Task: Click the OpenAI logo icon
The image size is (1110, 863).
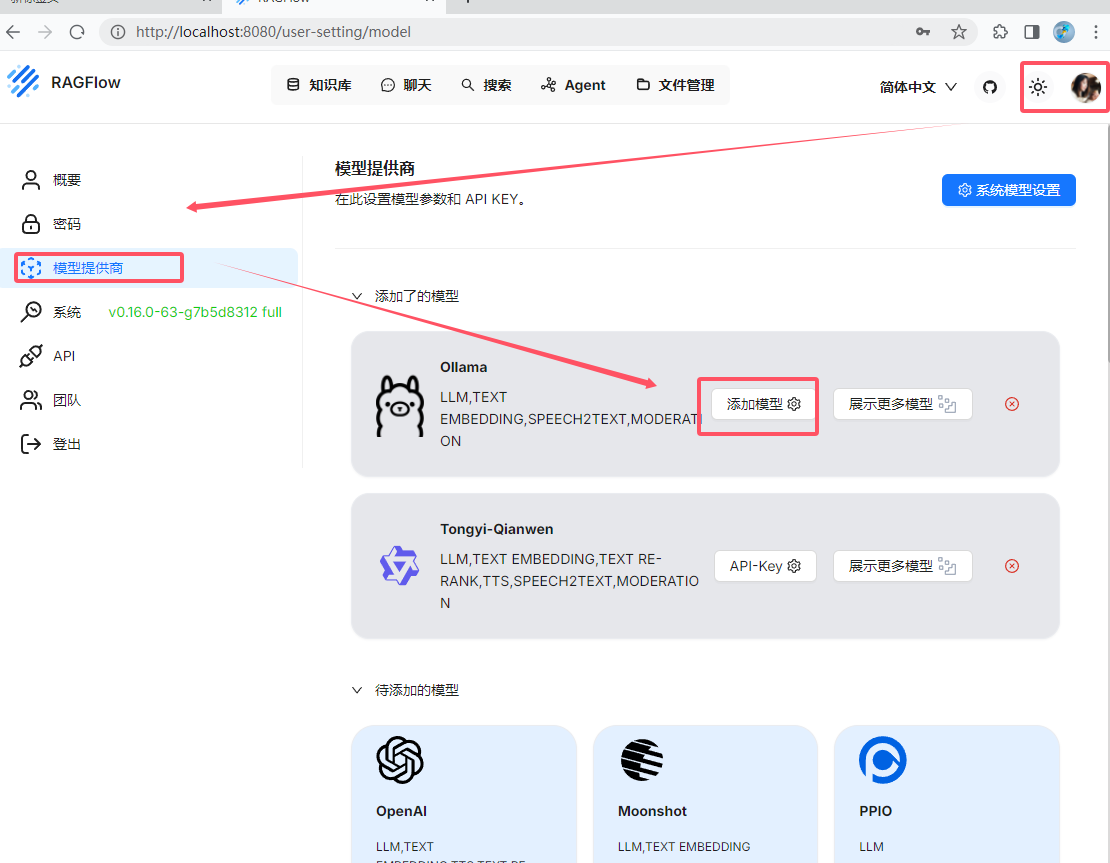Action: [400, 760]
